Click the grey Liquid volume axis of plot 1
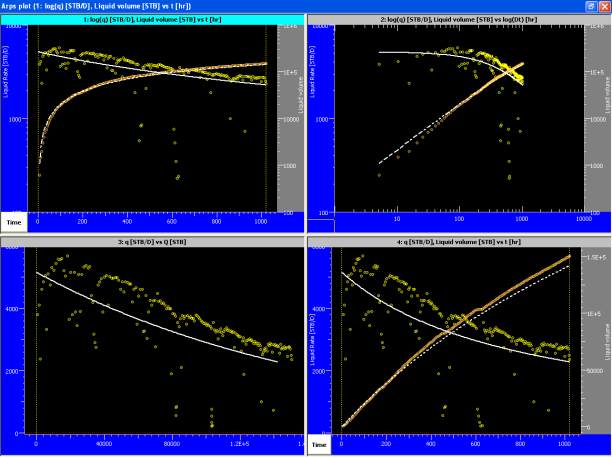The image size is (612, 457). (x=290, y=118)
